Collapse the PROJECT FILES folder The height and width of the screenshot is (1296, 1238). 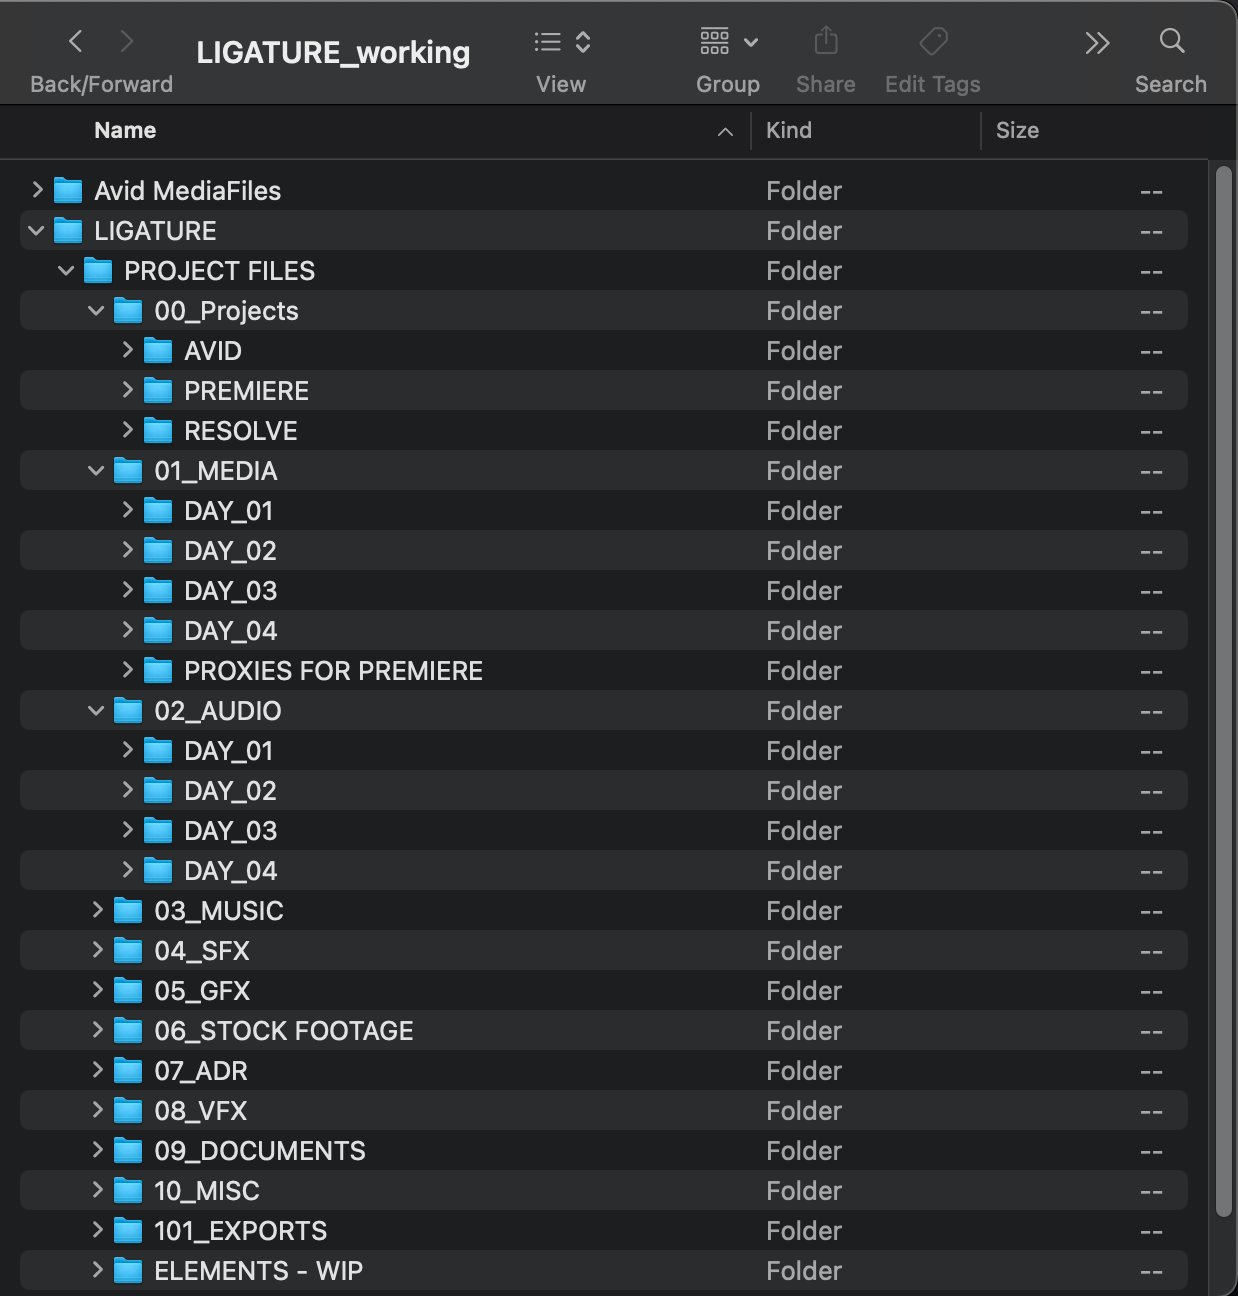pos(66,270)
